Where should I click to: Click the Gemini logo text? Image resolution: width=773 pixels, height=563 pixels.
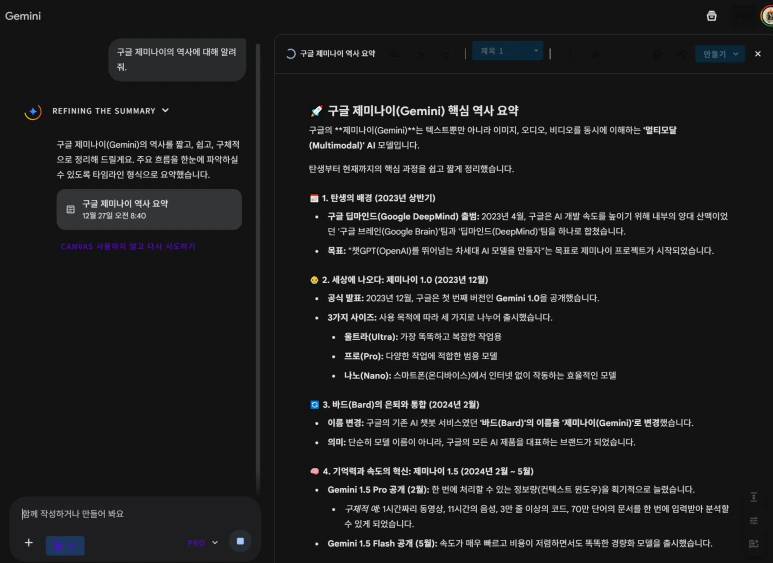tap(23, 16)
